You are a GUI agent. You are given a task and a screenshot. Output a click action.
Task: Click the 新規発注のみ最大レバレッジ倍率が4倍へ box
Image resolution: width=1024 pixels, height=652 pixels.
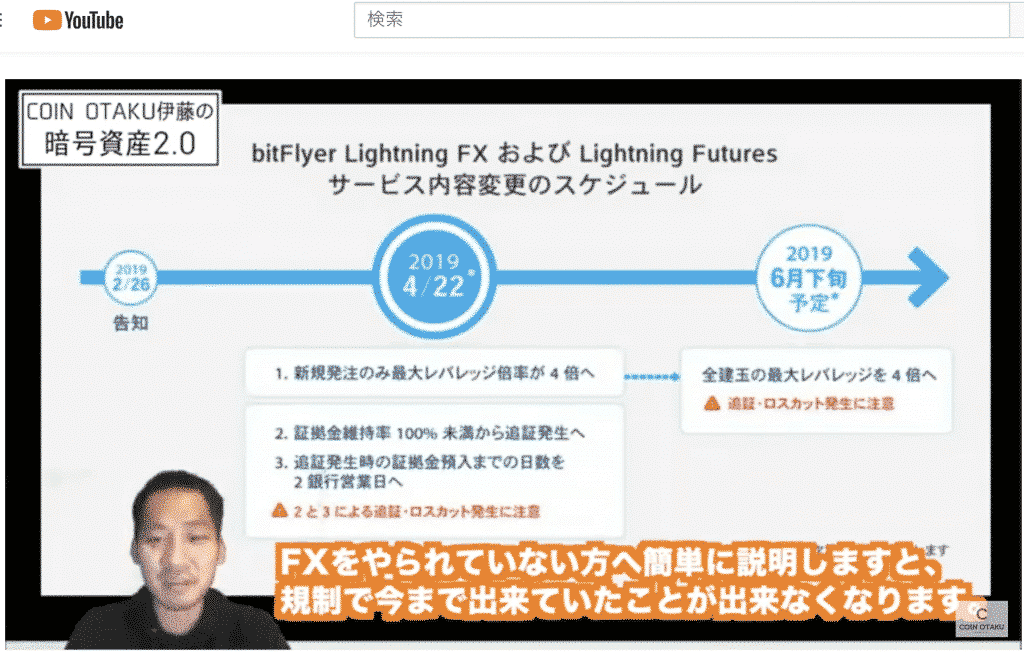pyautogui.click(x=434, y=373)
